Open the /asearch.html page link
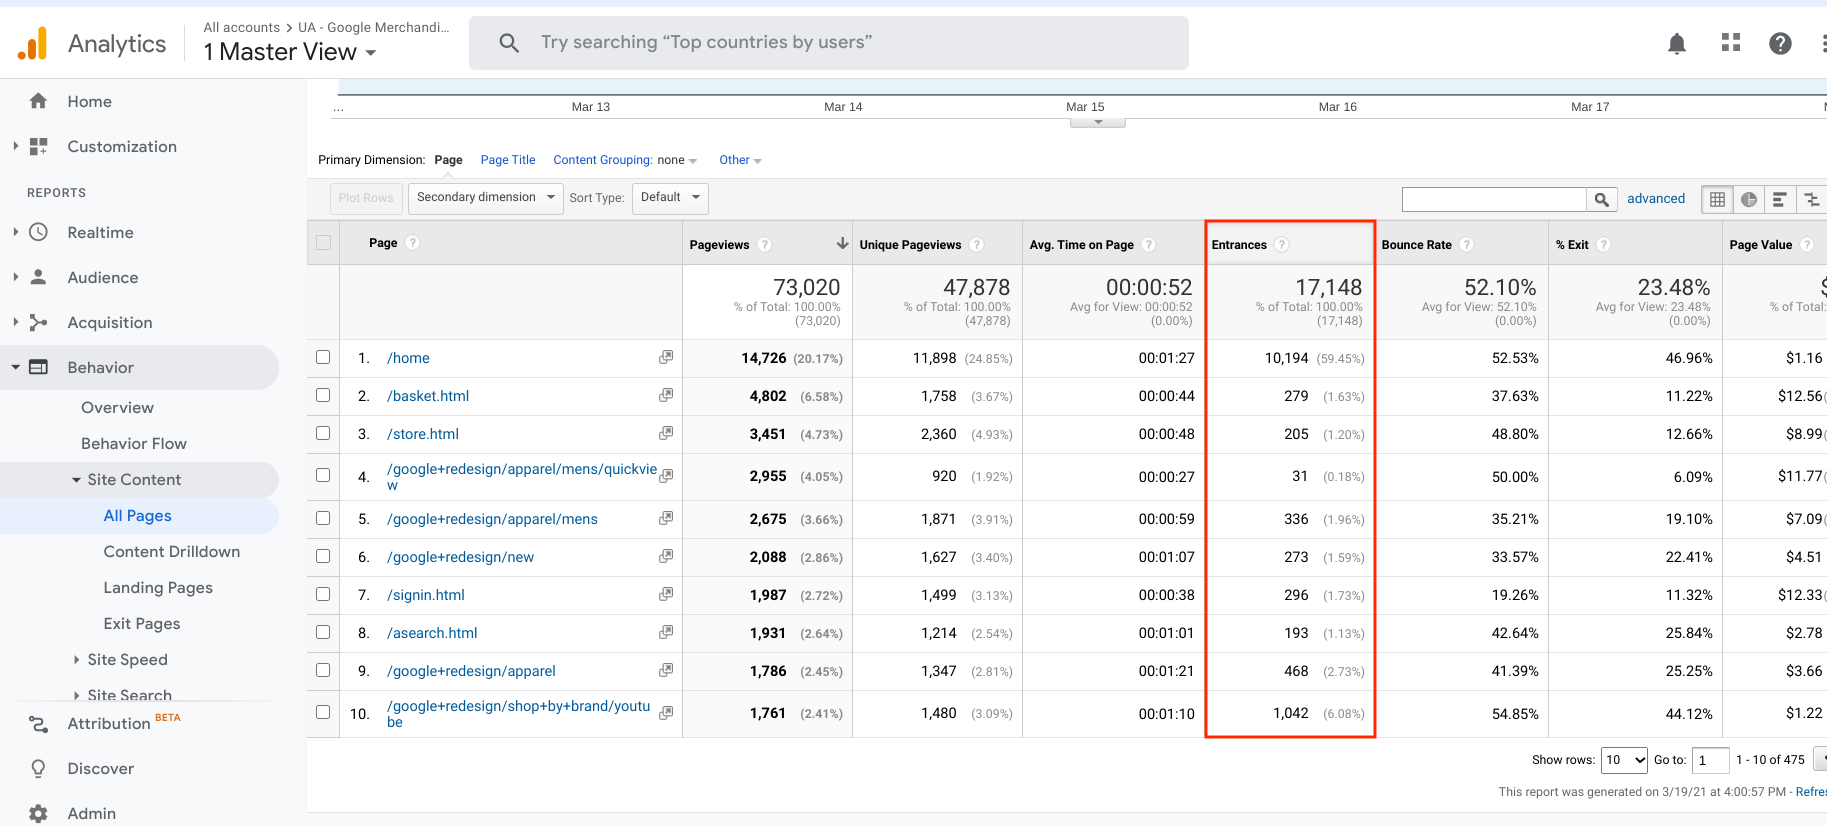 pos(432,633)
